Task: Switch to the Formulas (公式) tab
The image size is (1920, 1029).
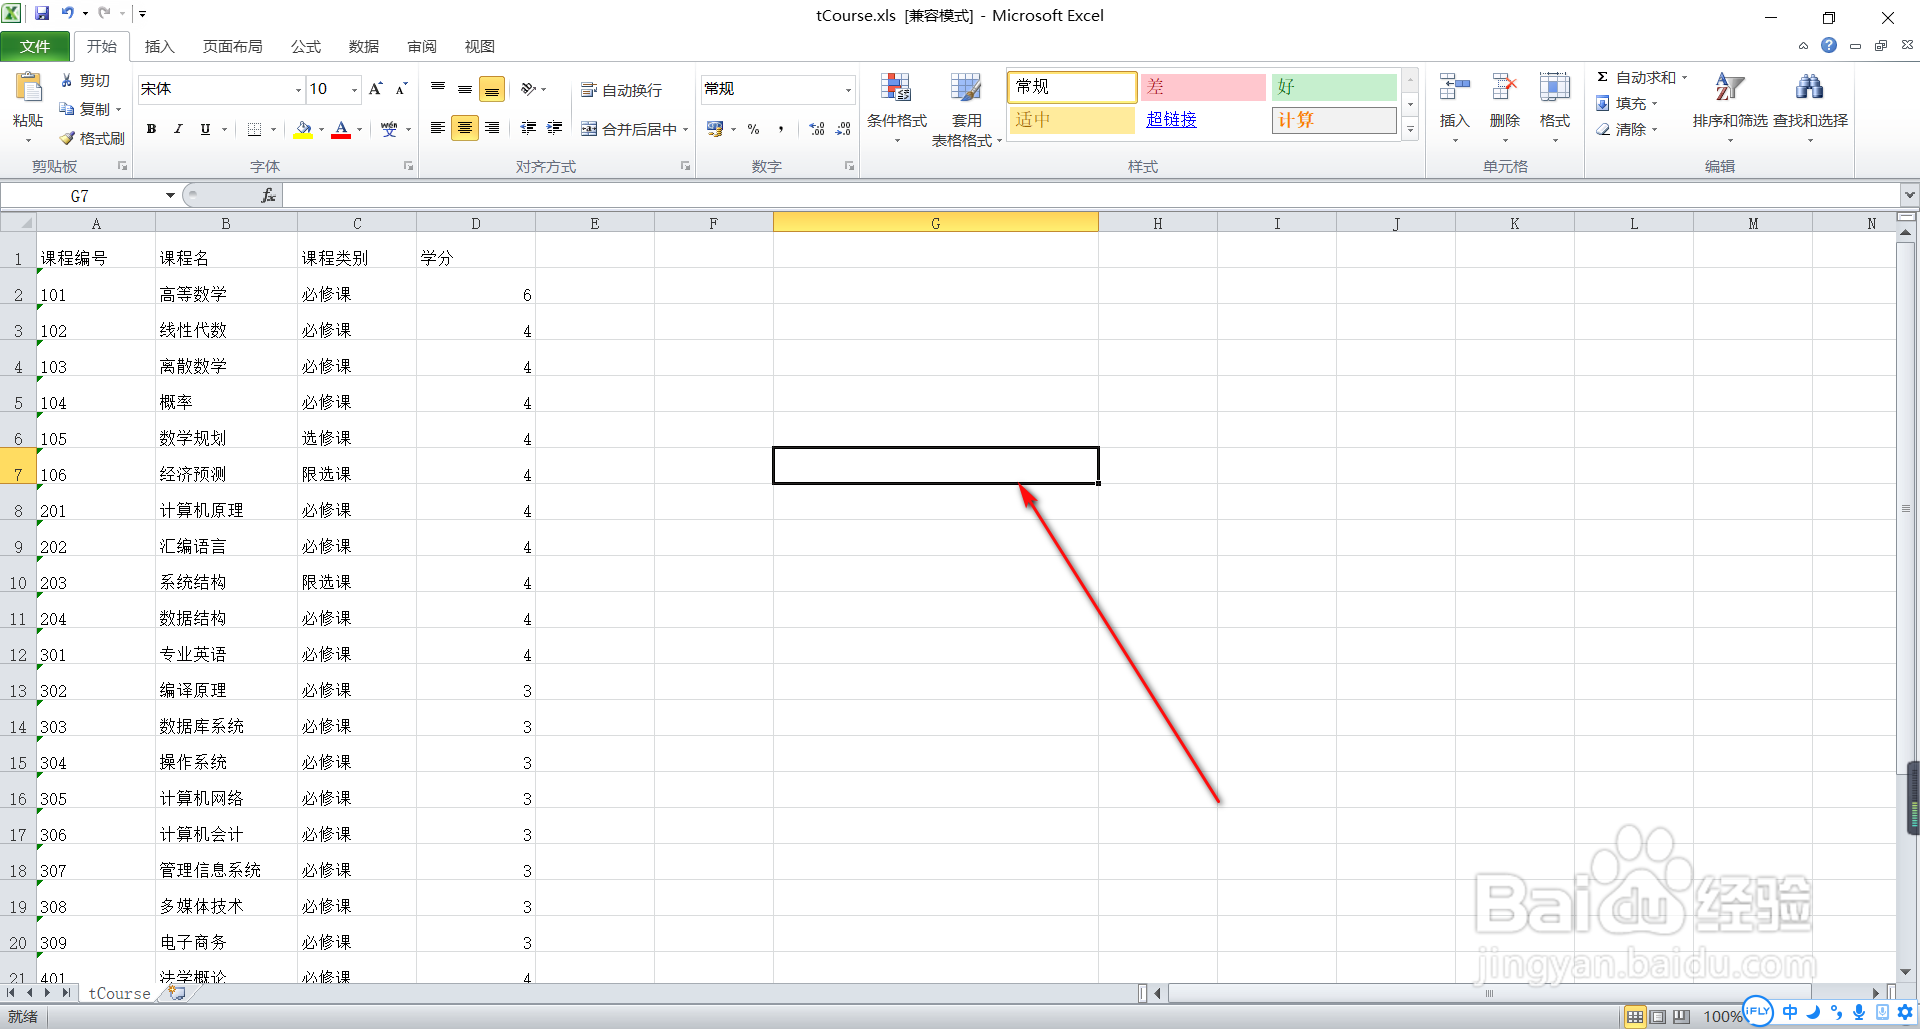Action: 306,46
